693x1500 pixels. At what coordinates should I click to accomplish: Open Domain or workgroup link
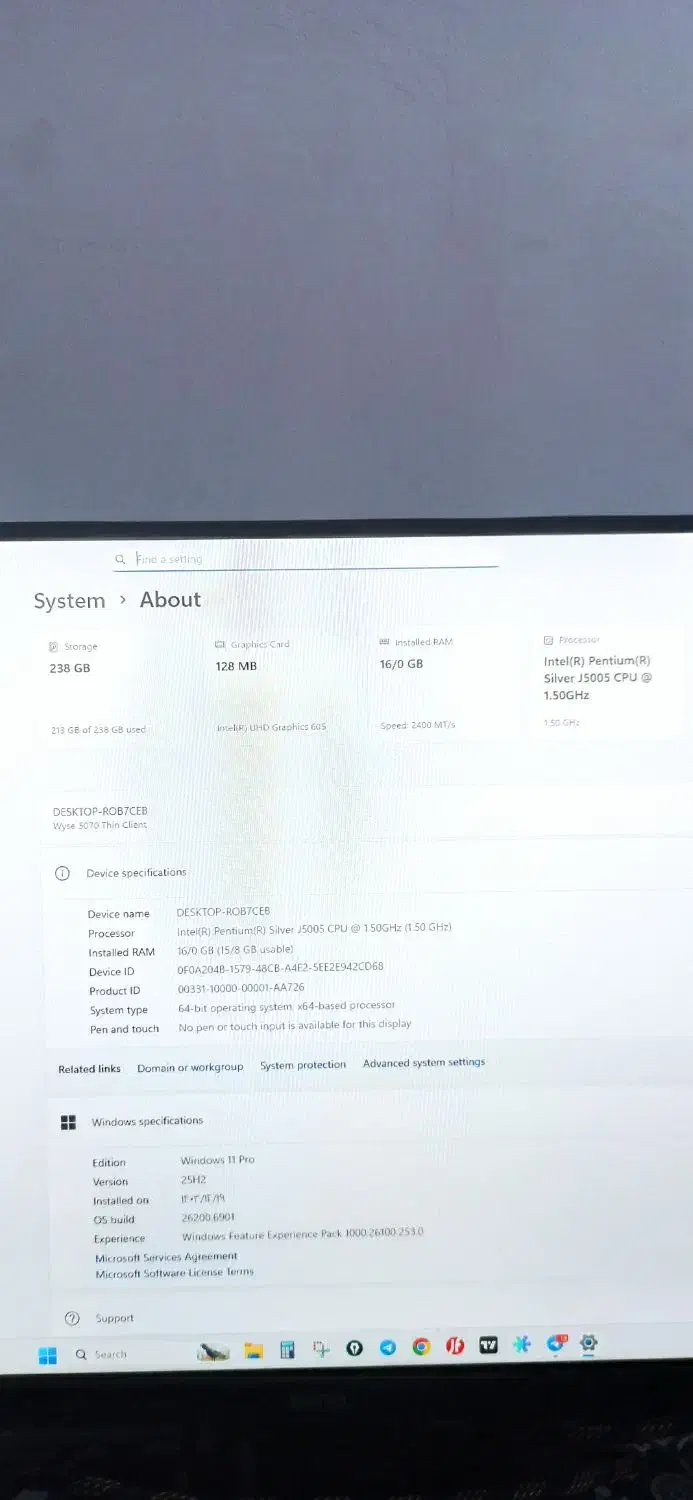click(x=190, y=1068)
